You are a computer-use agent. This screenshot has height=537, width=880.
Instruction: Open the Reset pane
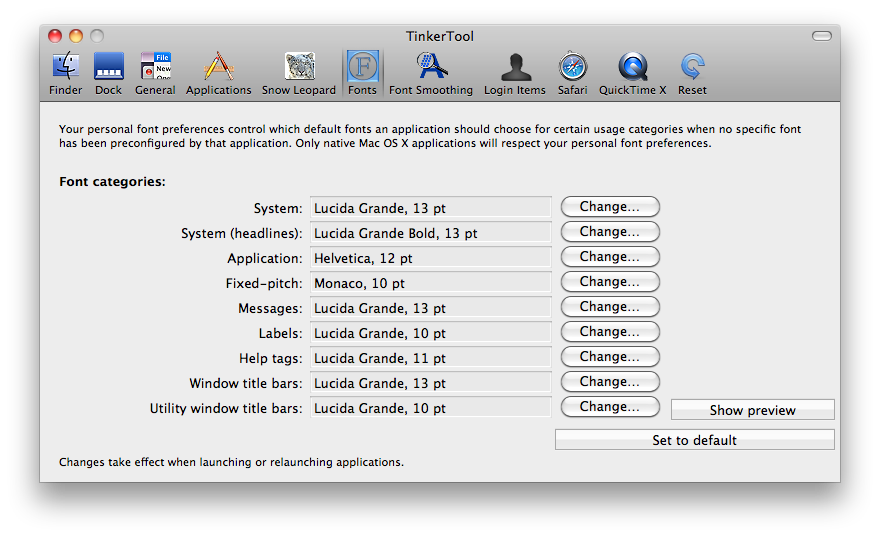[x=692, y=74]
